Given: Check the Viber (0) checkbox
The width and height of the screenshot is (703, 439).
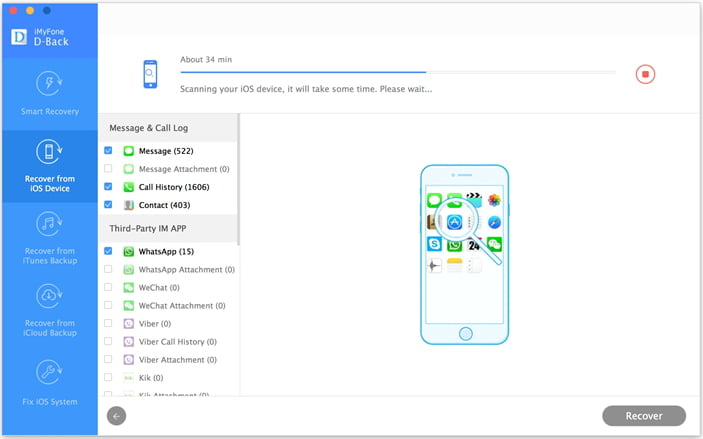Looking at the screenshot, I should click(x=108, y=323).
